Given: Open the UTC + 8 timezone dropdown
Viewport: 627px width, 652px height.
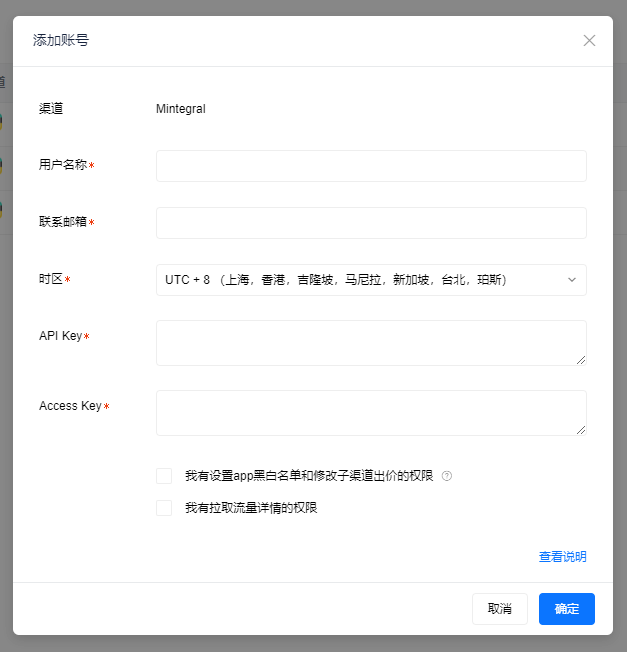Looking at the screenshot, I should pyautogui.click(x=370, y=280).
